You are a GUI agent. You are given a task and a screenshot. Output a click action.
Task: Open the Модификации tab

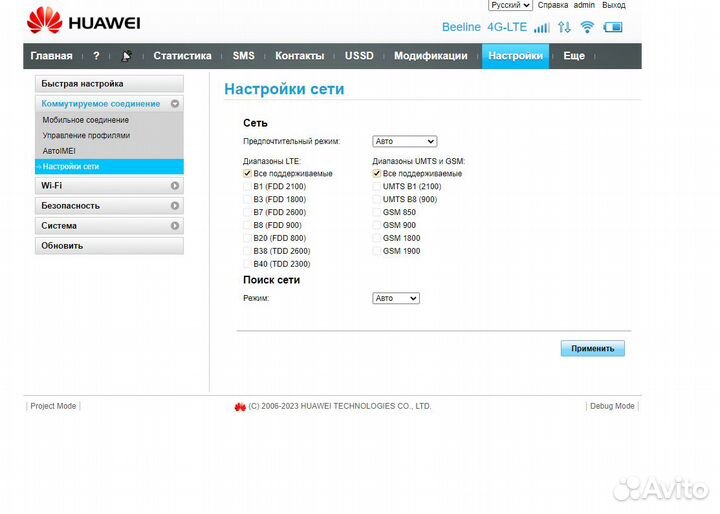pyautogui.click(x=431, y=56)
